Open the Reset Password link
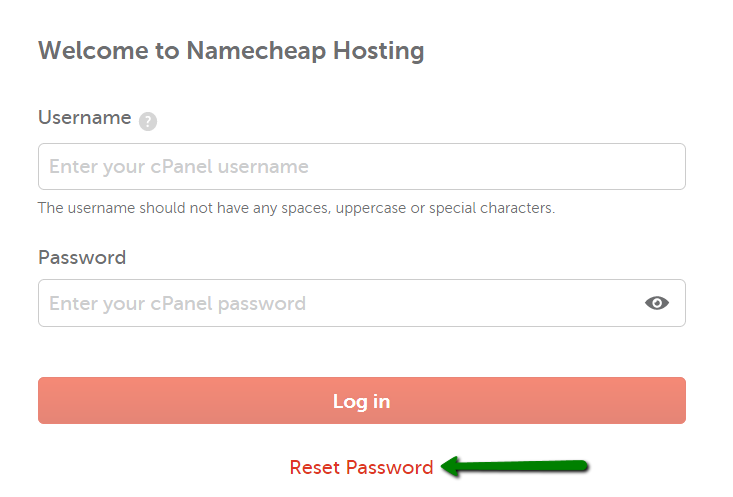 tap(361, 467)
